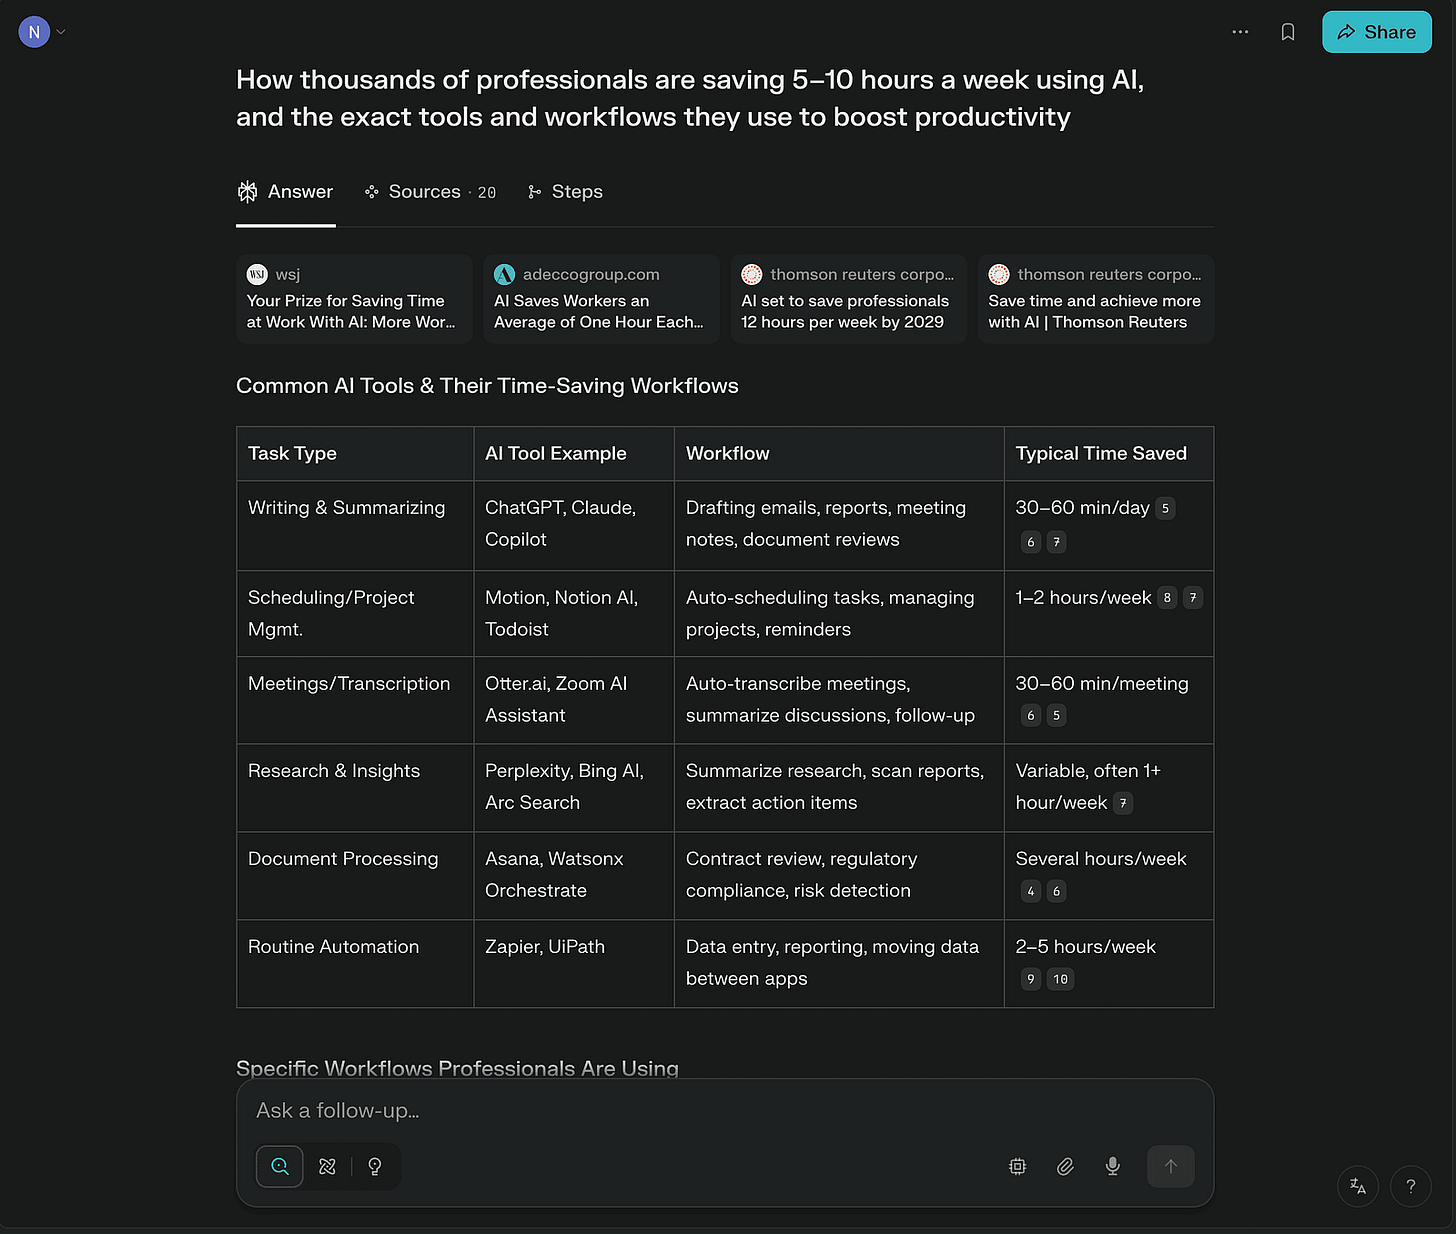The image size is (1456, 1234).
Task: Open the wsj source card
Action: 354,298
